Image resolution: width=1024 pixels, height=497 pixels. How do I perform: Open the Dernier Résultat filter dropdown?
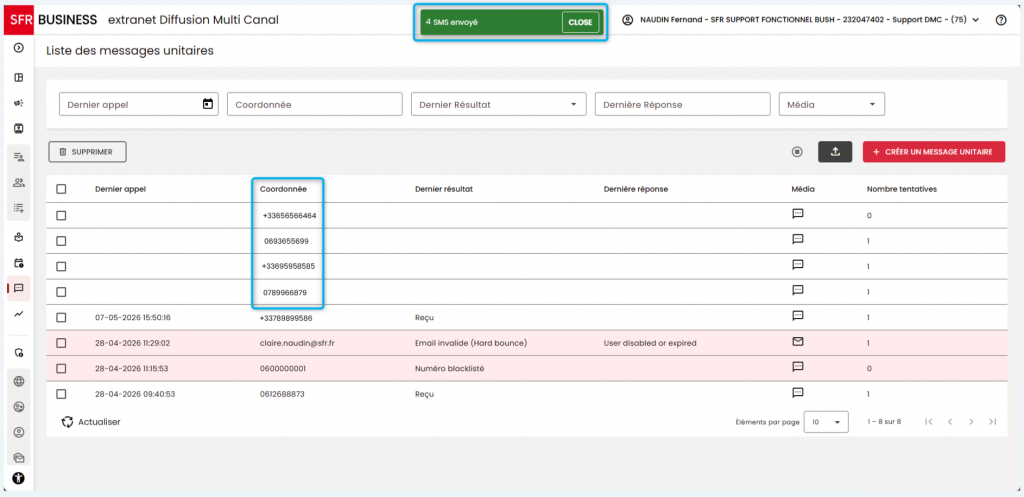(x=499, y=104)
